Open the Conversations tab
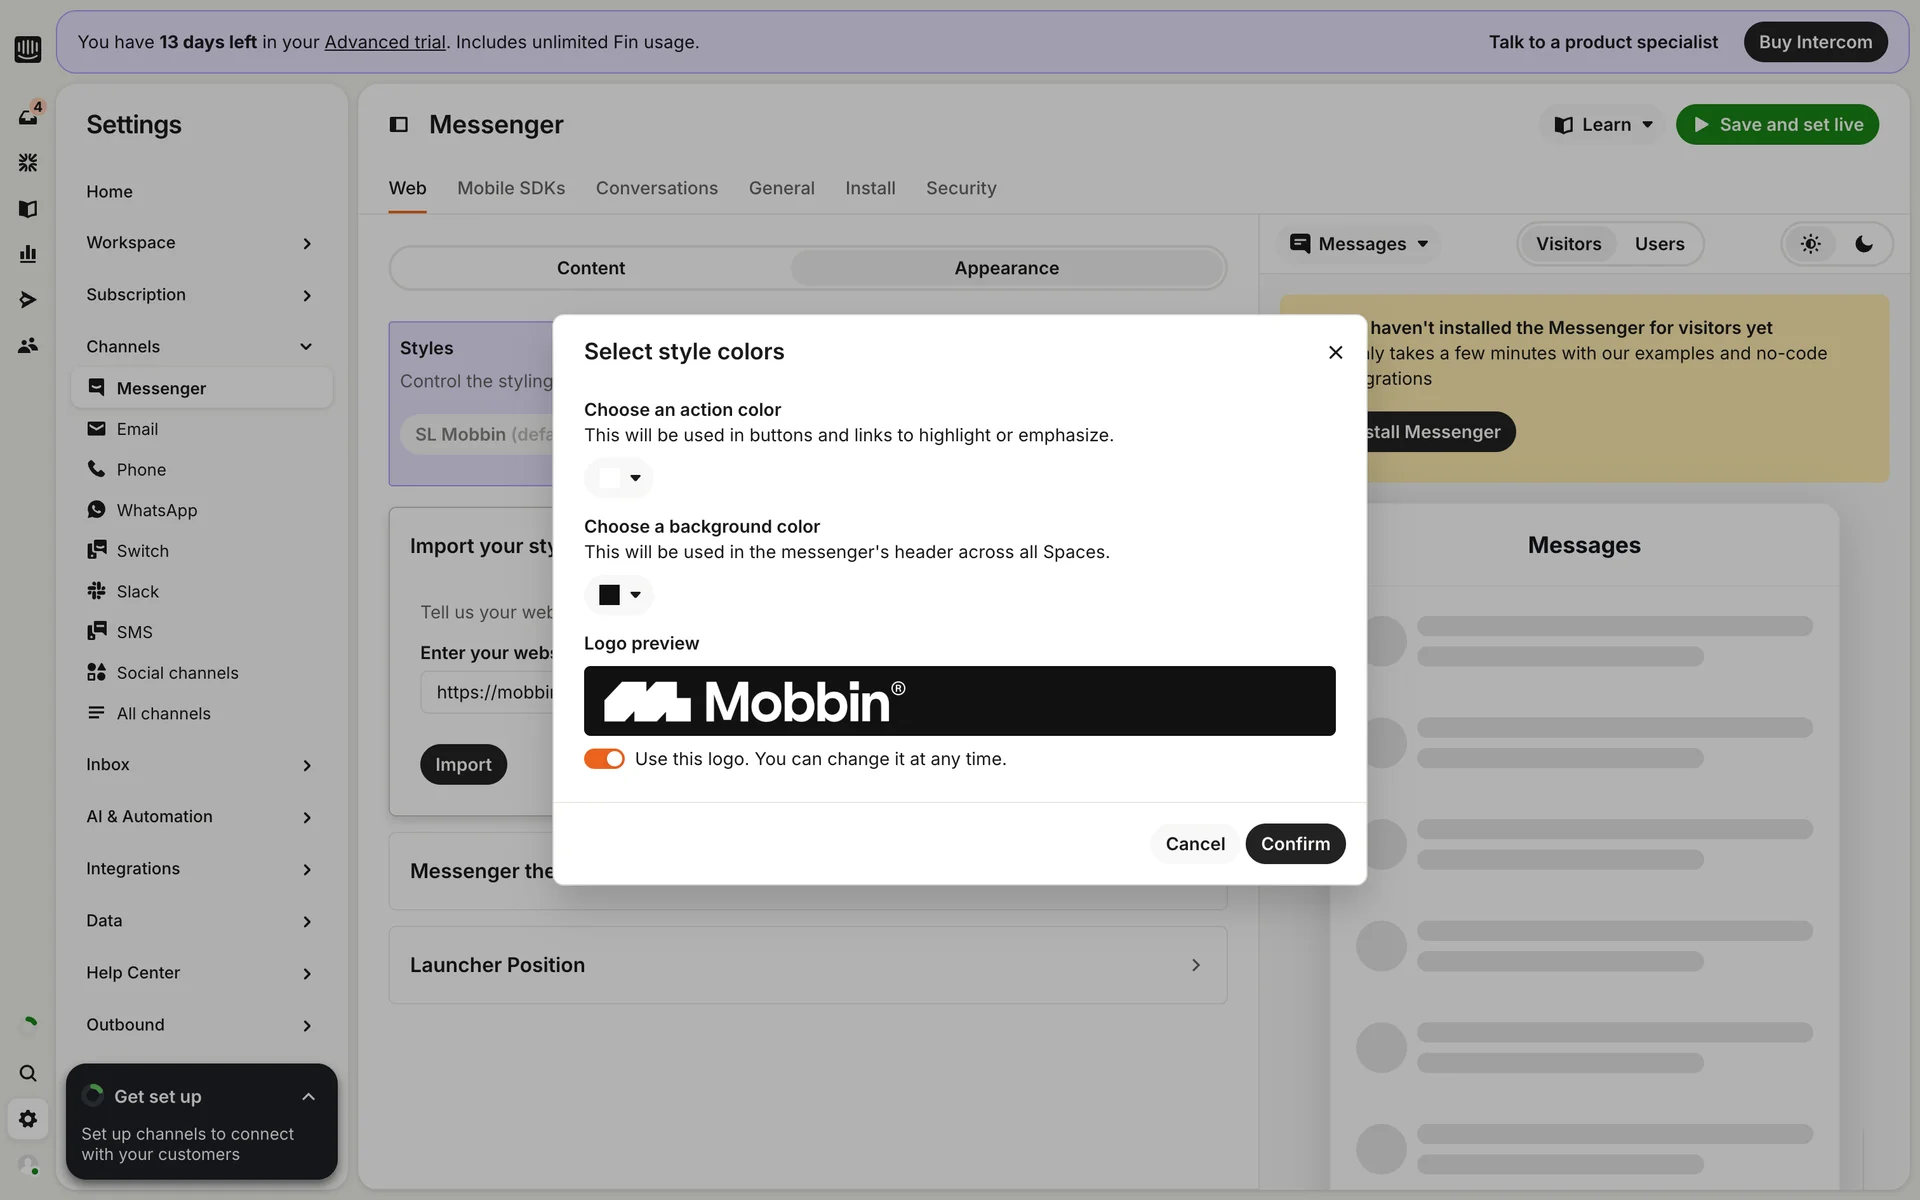This screenshot has height=1200, width=1920. coord(657,188)
